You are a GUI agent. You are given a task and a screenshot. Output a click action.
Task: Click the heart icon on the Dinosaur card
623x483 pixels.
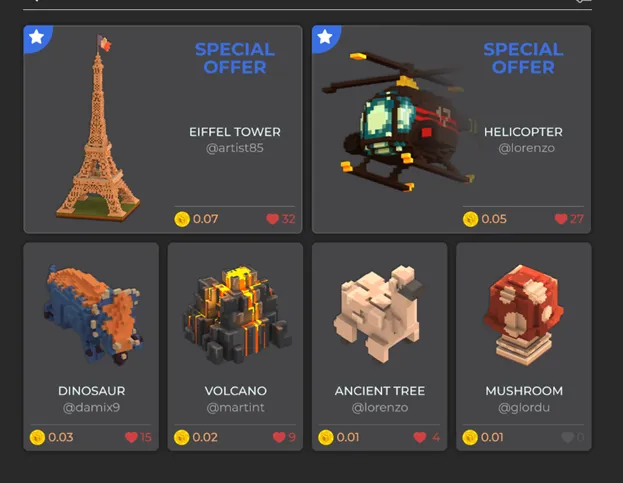point(132,437)
